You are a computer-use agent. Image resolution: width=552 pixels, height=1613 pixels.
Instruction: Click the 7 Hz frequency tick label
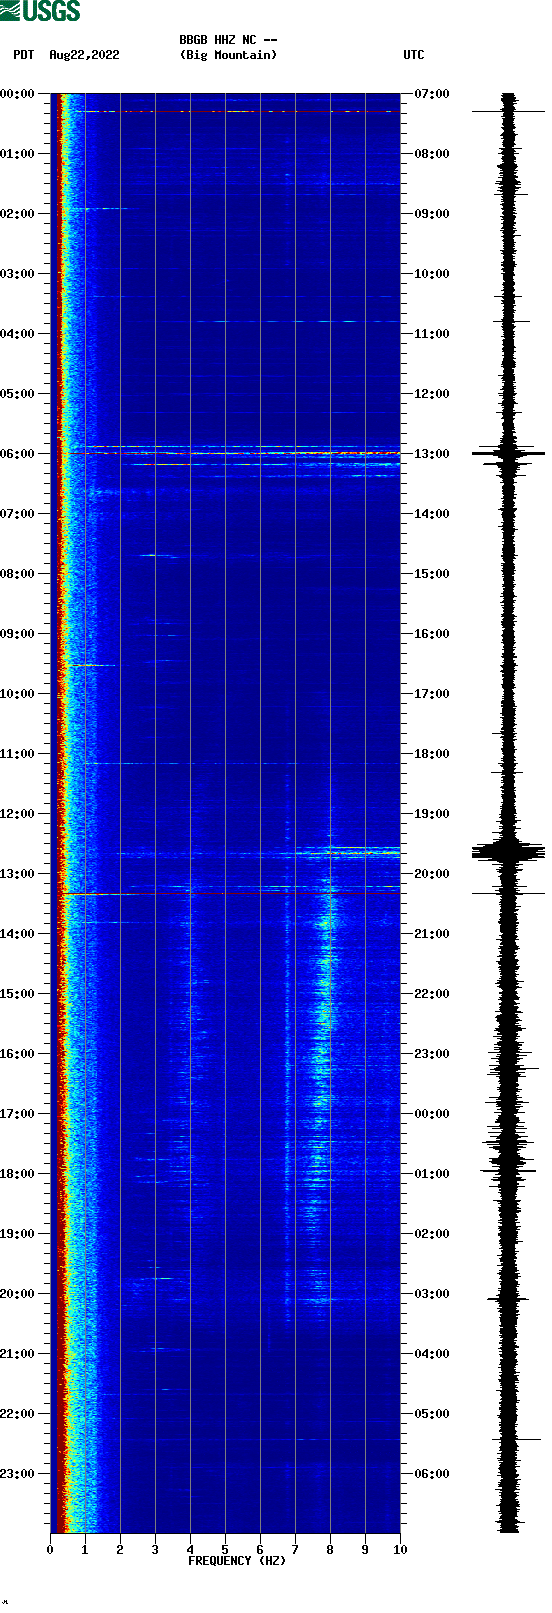point(295,1550)
